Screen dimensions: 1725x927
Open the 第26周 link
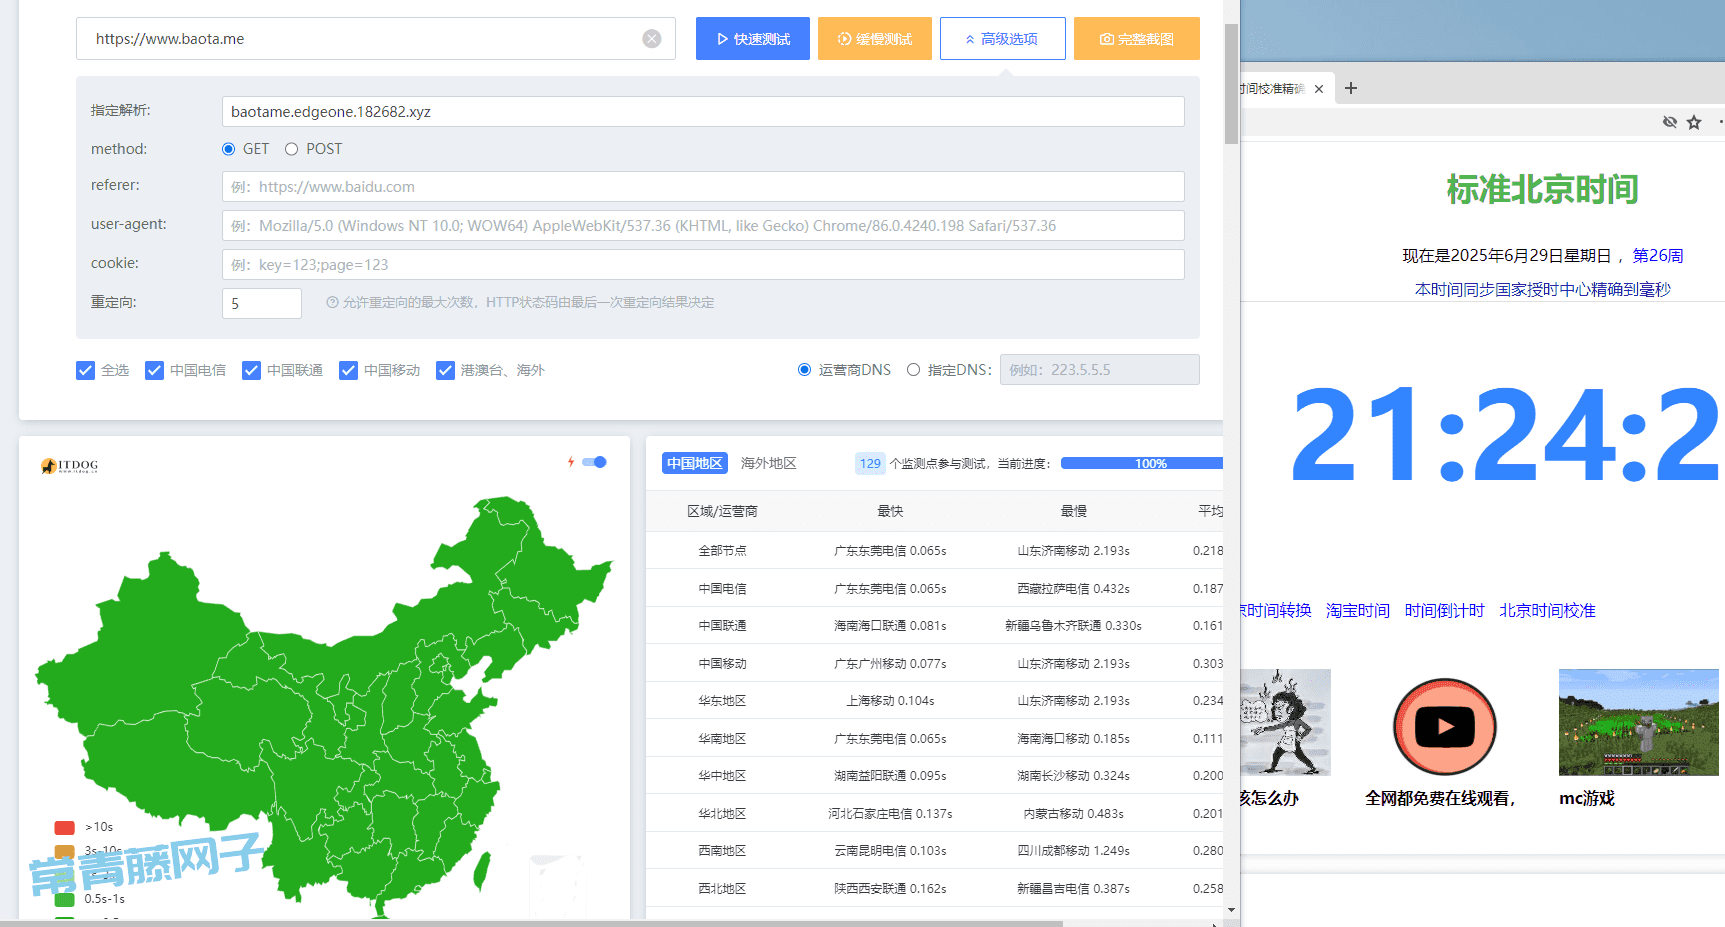coord(1658,255)
